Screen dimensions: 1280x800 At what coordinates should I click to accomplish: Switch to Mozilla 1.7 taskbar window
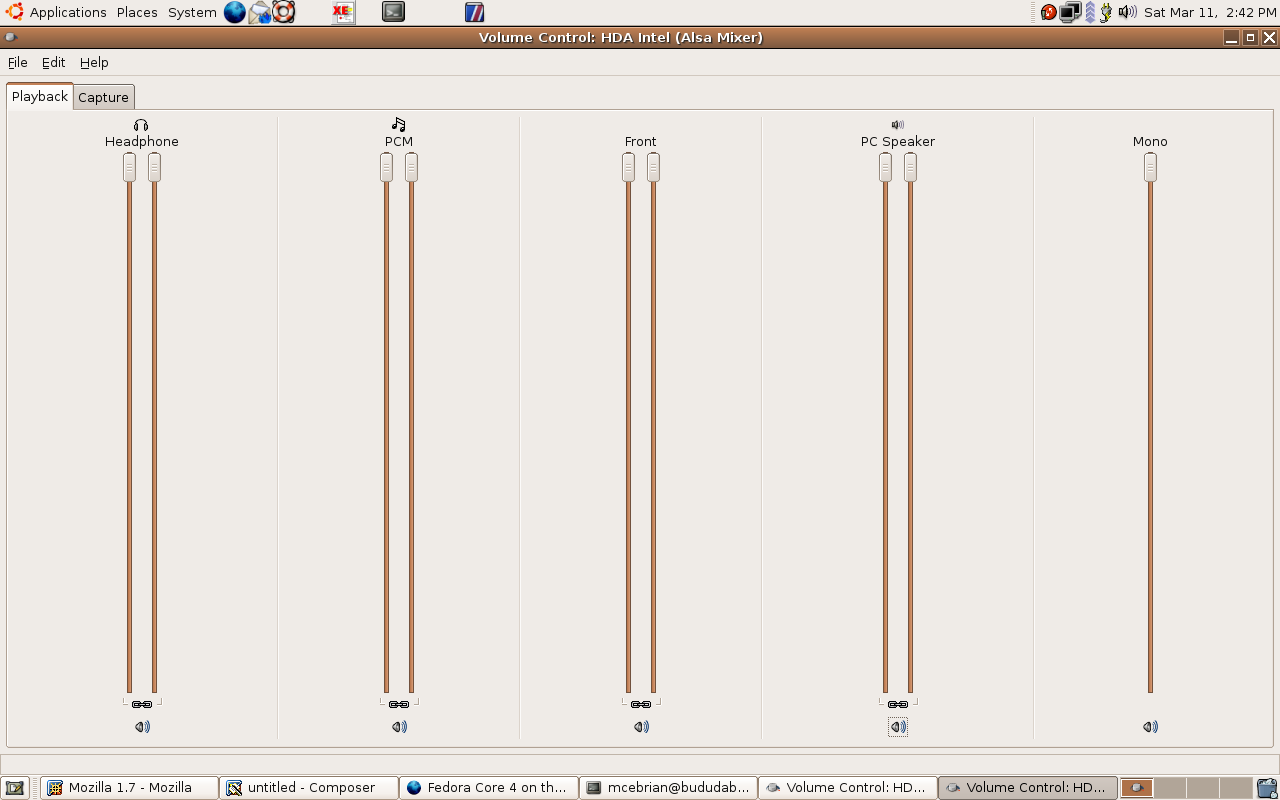click(129, 788)
